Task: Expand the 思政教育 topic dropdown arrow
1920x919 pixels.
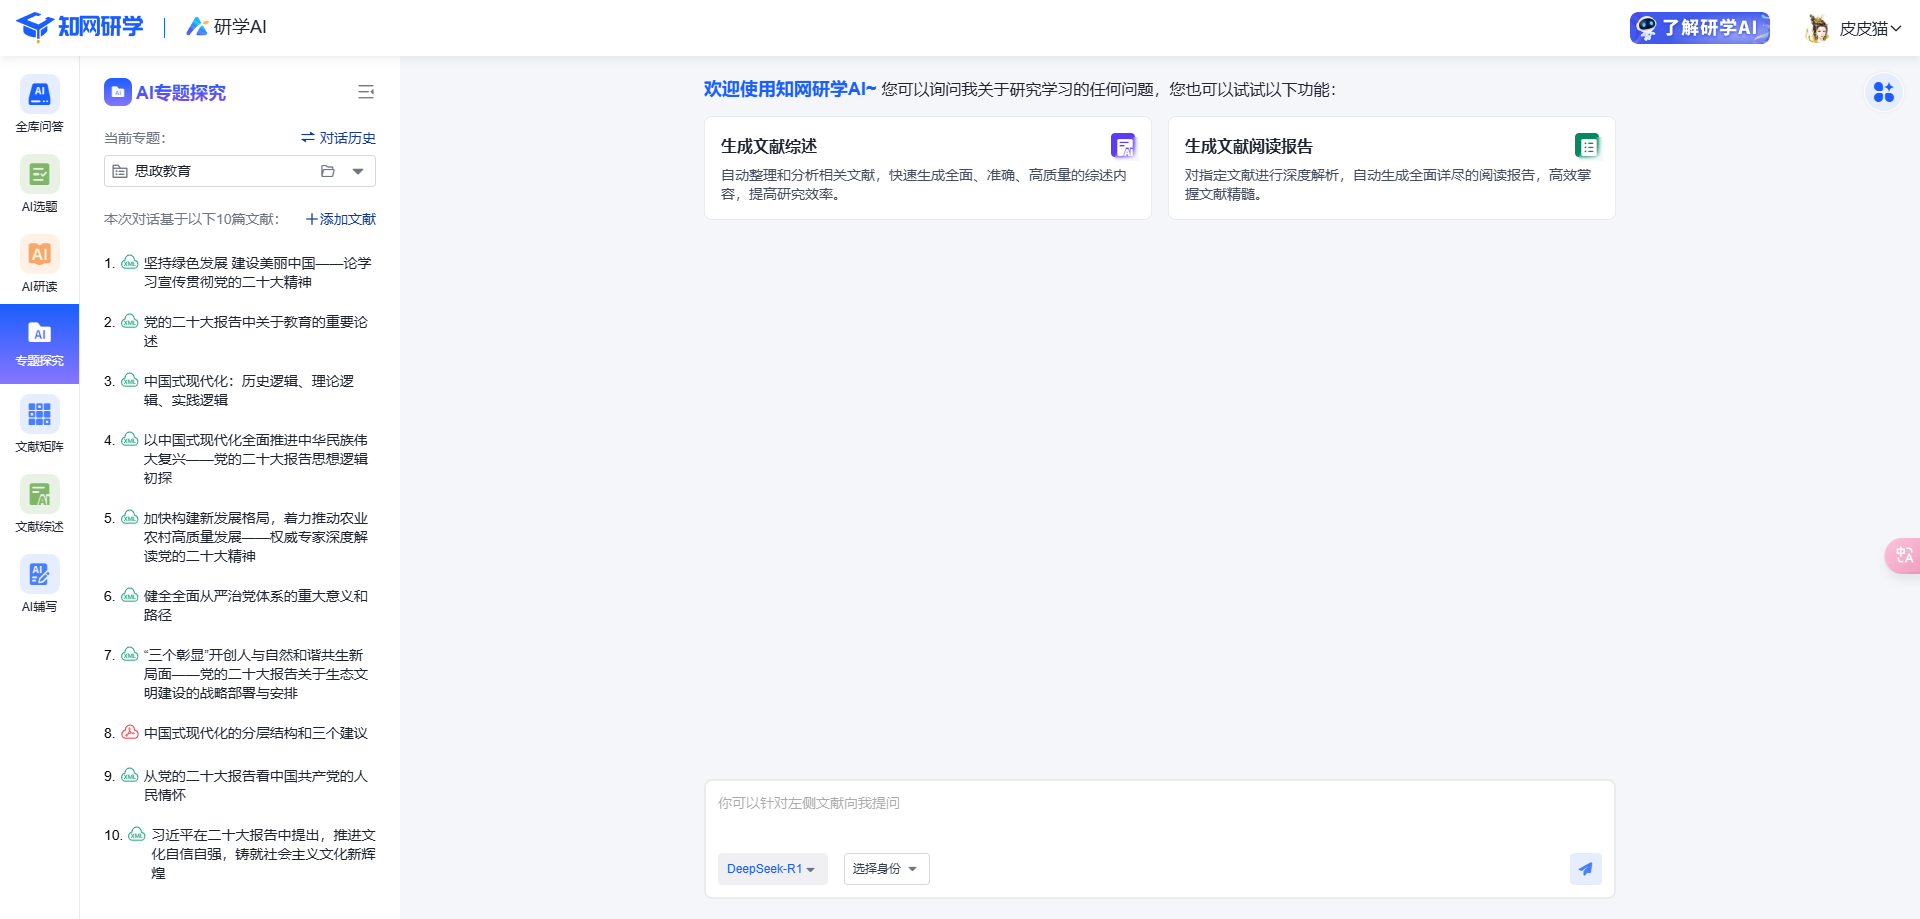Action: 358,171
